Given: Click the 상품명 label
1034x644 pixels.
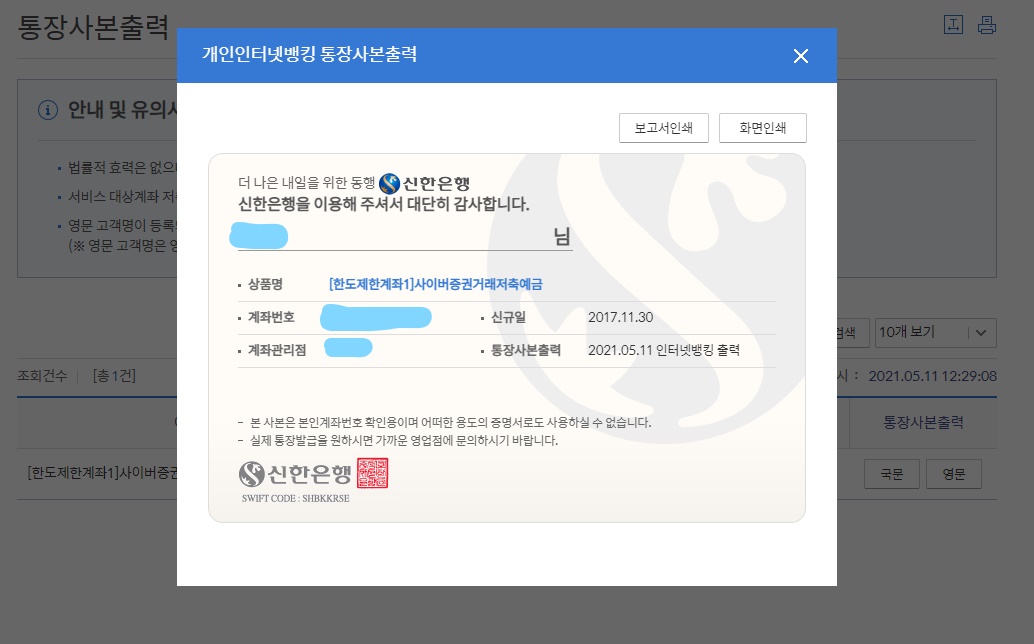Looking at the screenshot, I should pos(265,284).
